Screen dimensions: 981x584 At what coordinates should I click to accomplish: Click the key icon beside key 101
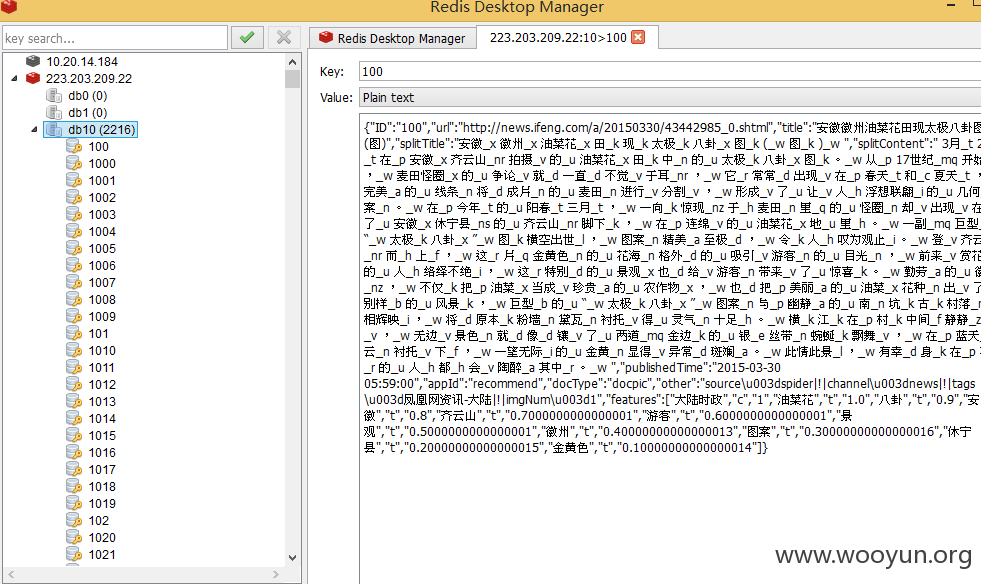(x=74, y=334)
